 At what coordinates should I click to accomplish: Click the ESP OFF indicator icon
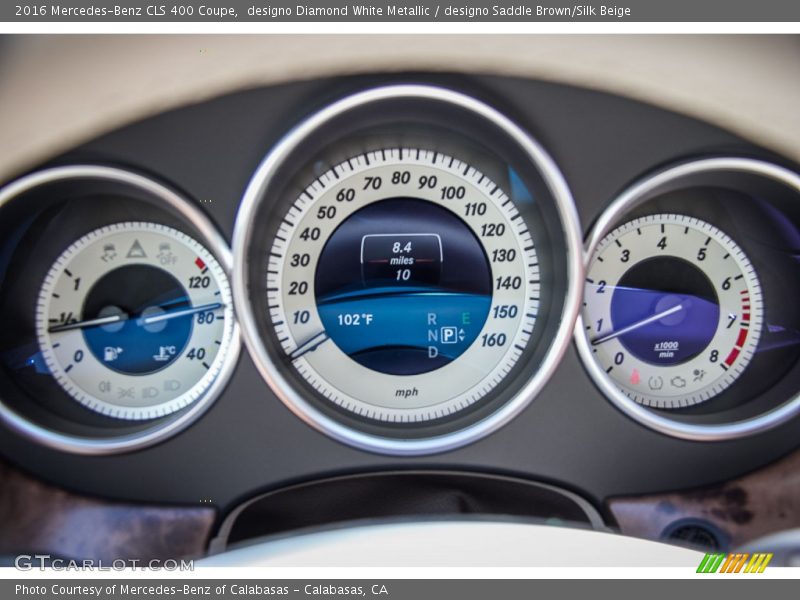click(166, 253)
